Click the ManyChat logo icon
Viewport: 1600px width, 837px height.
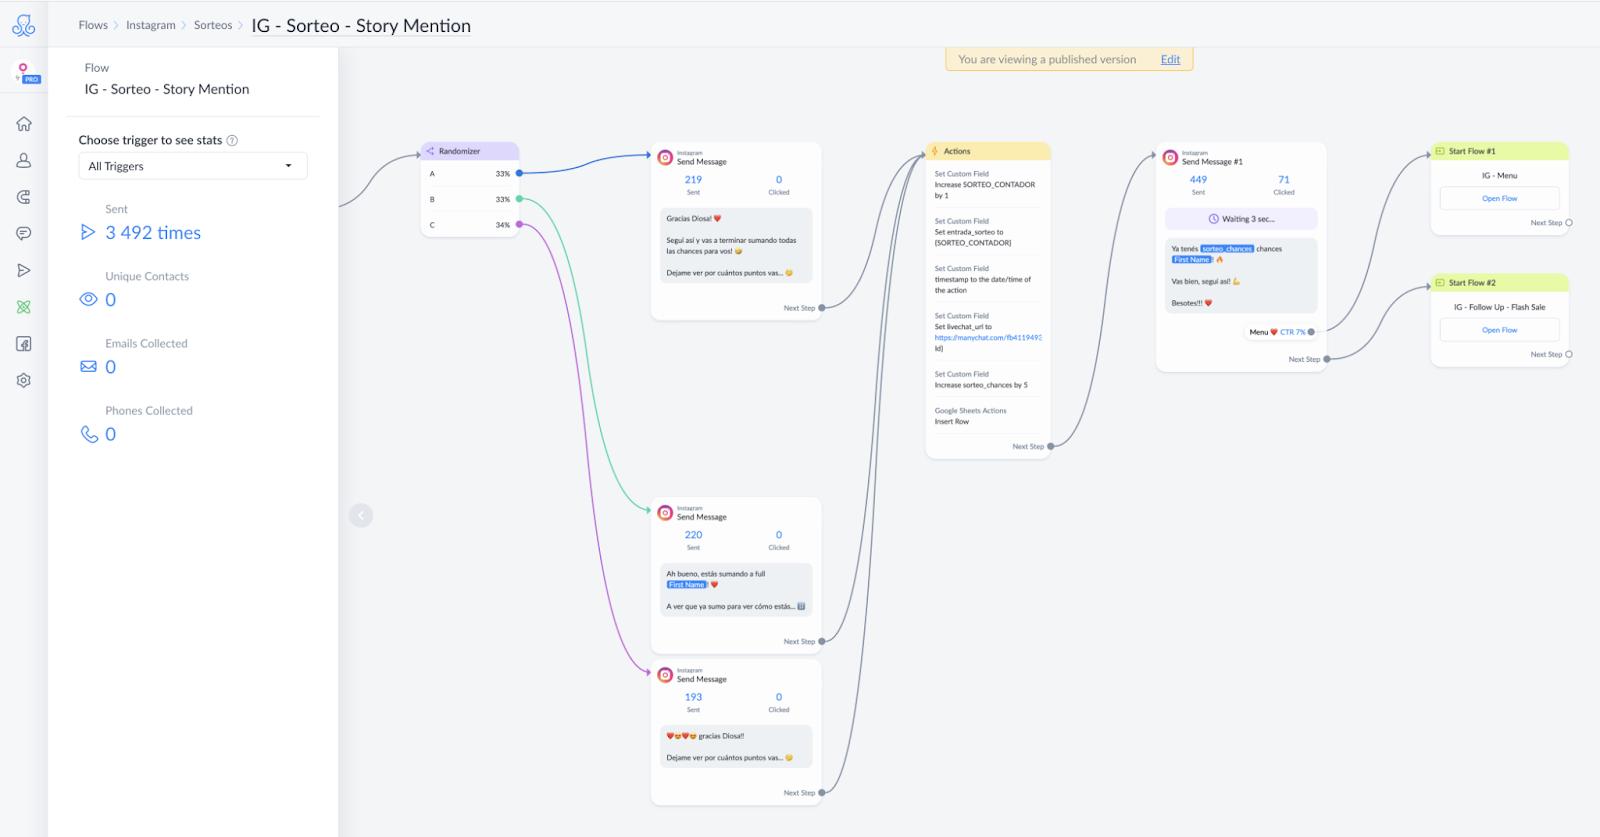click(x=24, y=26)
